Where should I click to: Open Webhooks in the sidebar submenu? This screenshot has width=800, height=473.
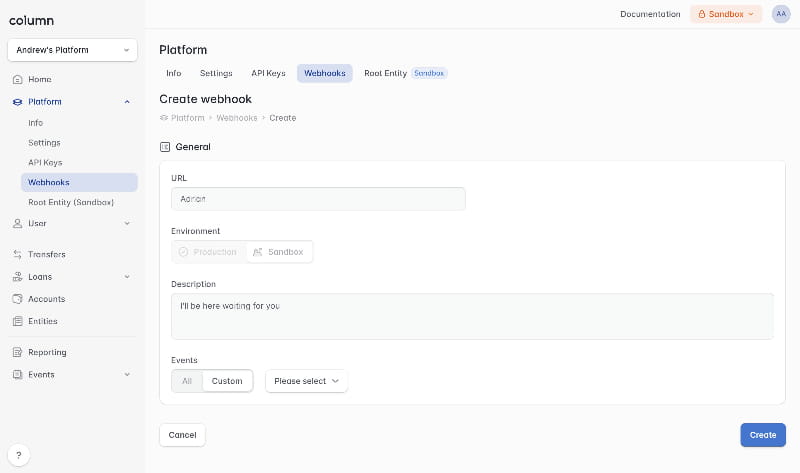point(79,183)
